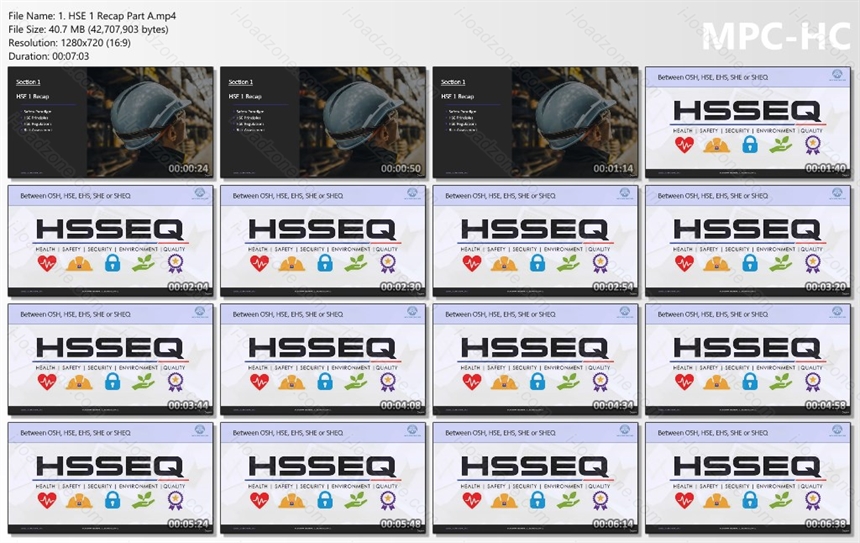The height and width of the screenshot is (543, 860).
Task: Click the hard hat icon in the 00:04:34 frame
Action: click(x=504, y=382)
